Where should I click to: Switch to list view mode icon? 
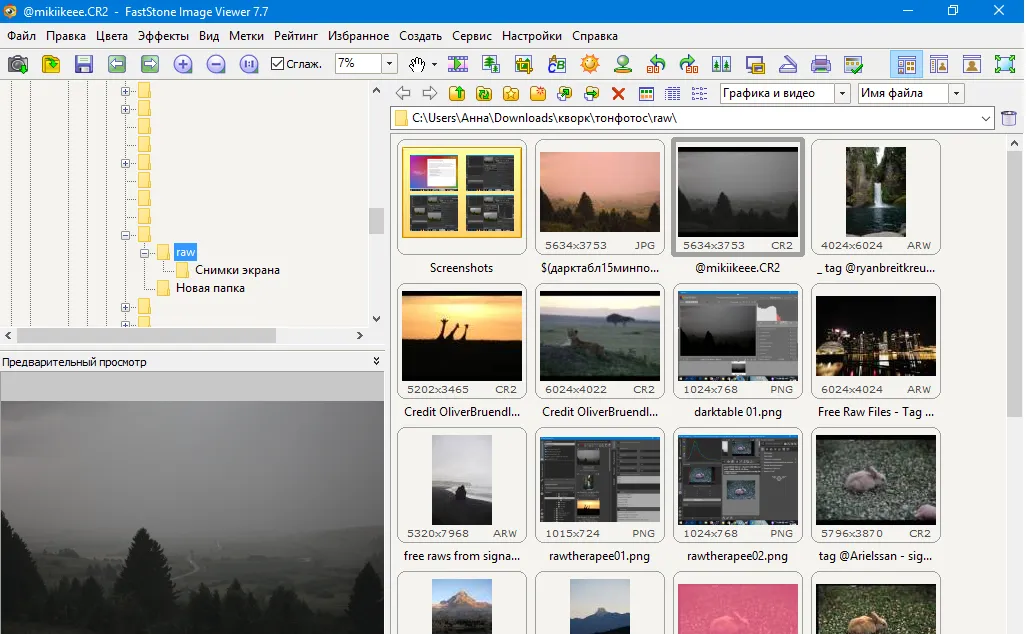pos(699,94)
